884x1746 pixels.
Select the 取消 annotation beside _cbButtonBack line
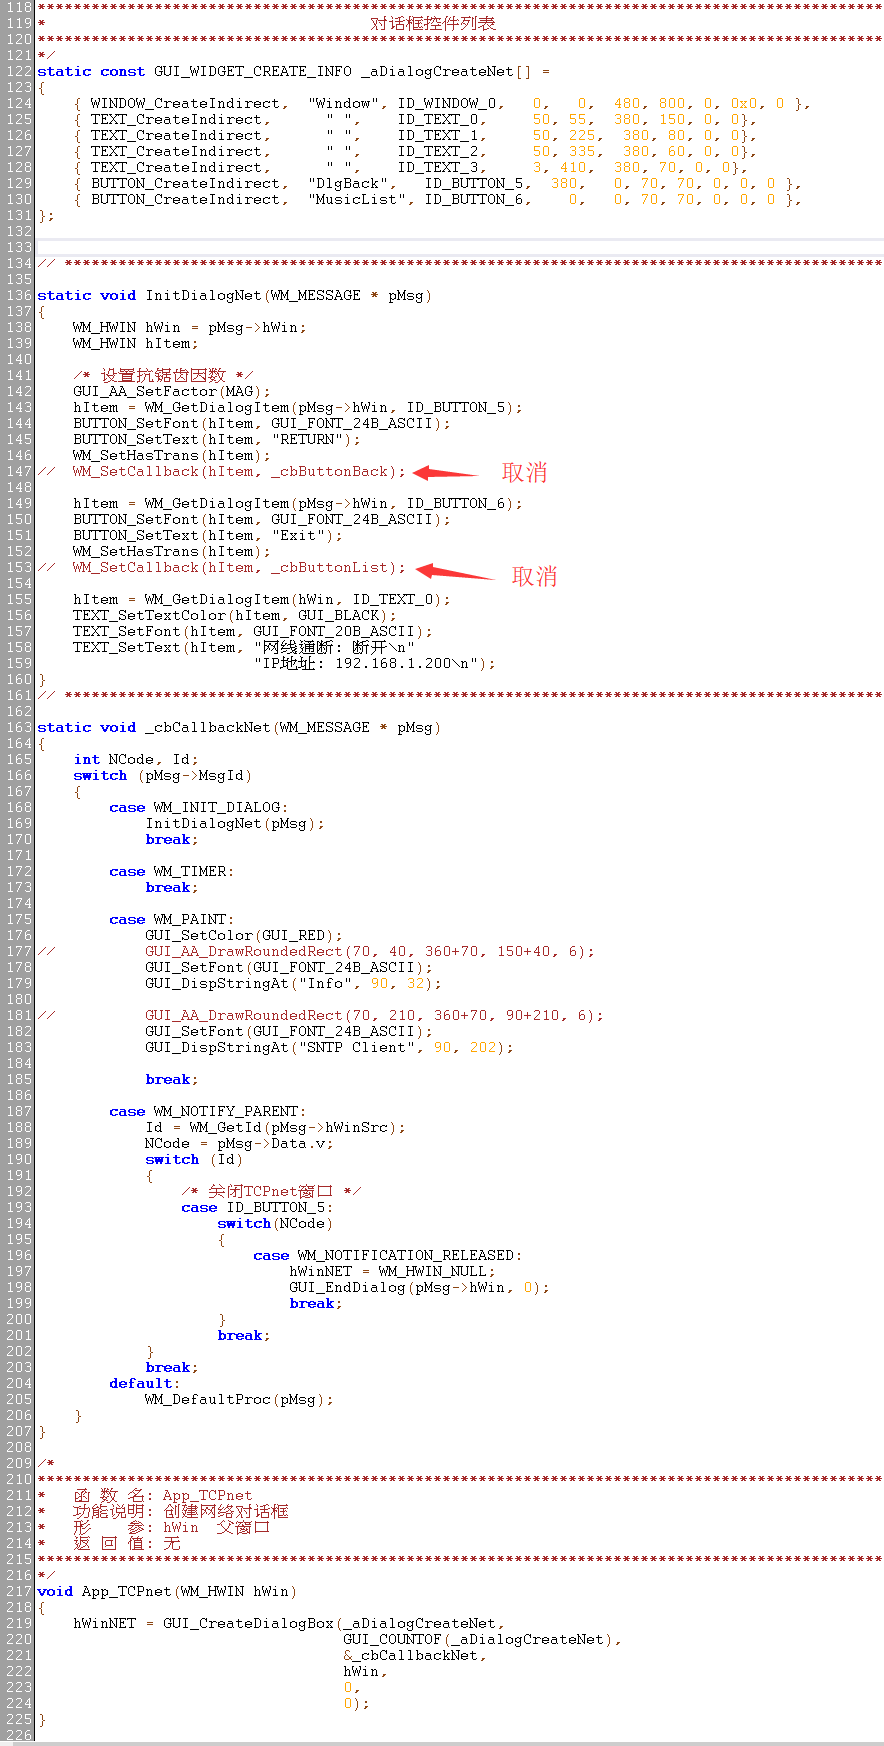524,473
